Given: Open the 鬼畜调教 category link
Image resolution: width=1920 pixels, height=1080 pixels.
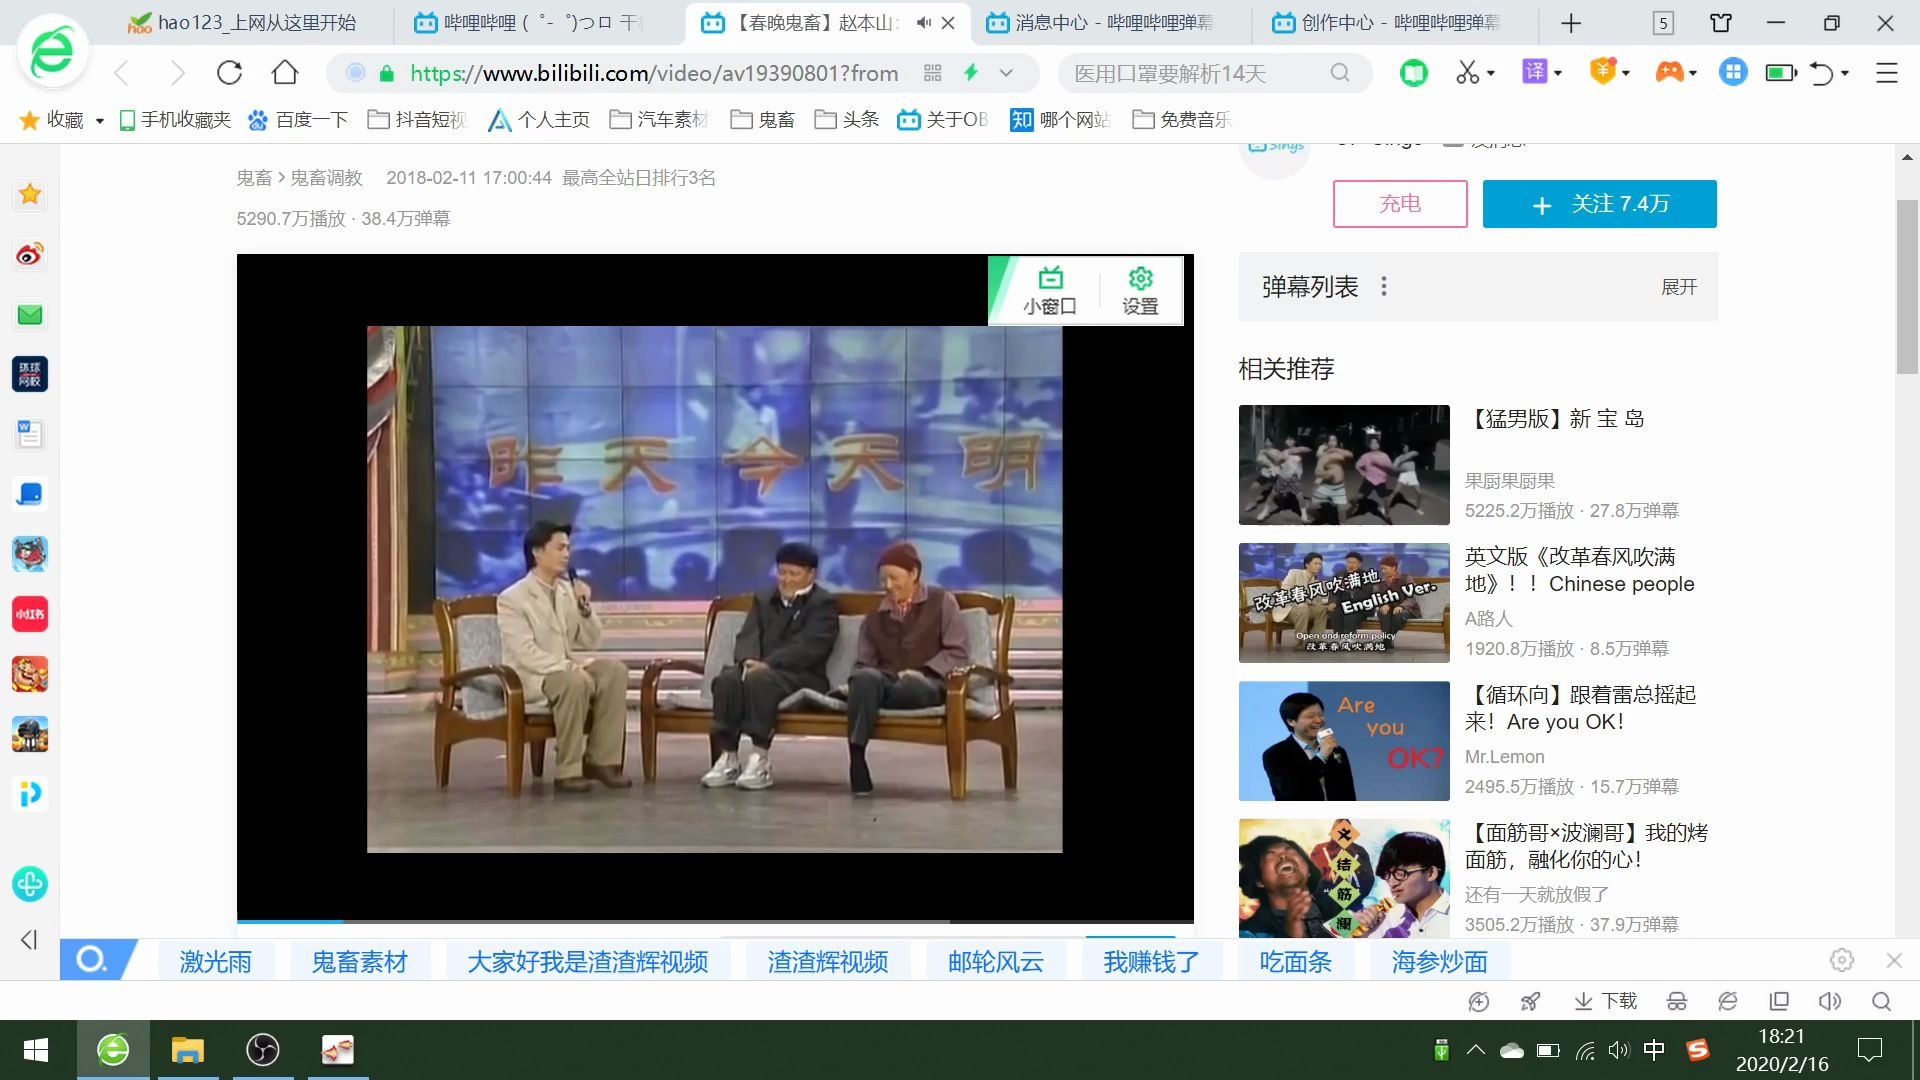Looking at the screenshot, I should [326, 178].
